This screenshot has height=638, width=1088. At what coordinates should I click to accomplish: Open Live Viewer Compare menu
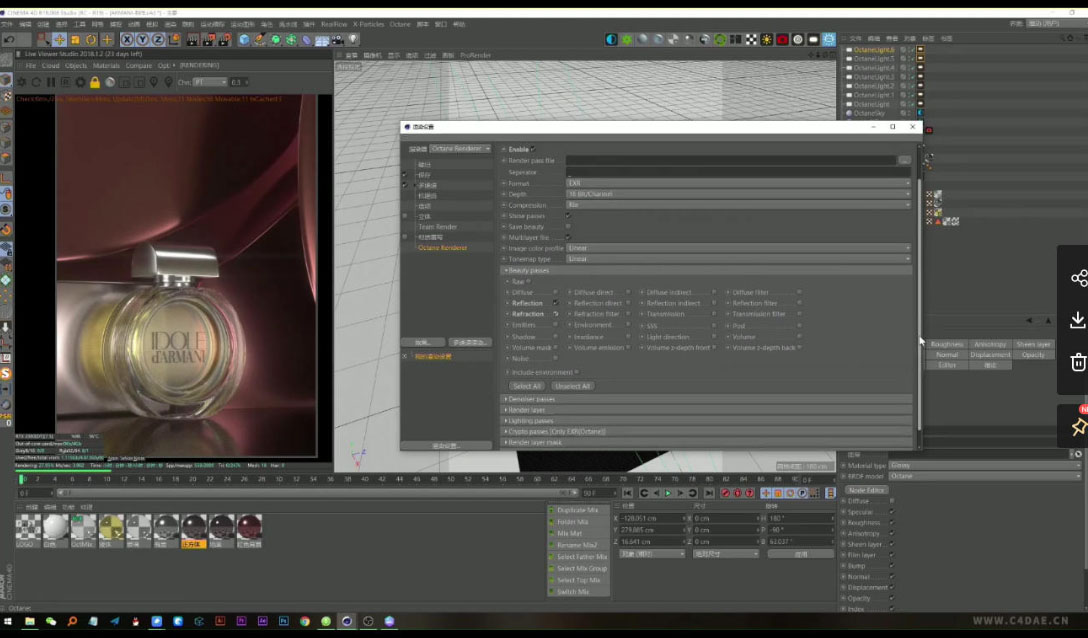(x=139, y=65)
